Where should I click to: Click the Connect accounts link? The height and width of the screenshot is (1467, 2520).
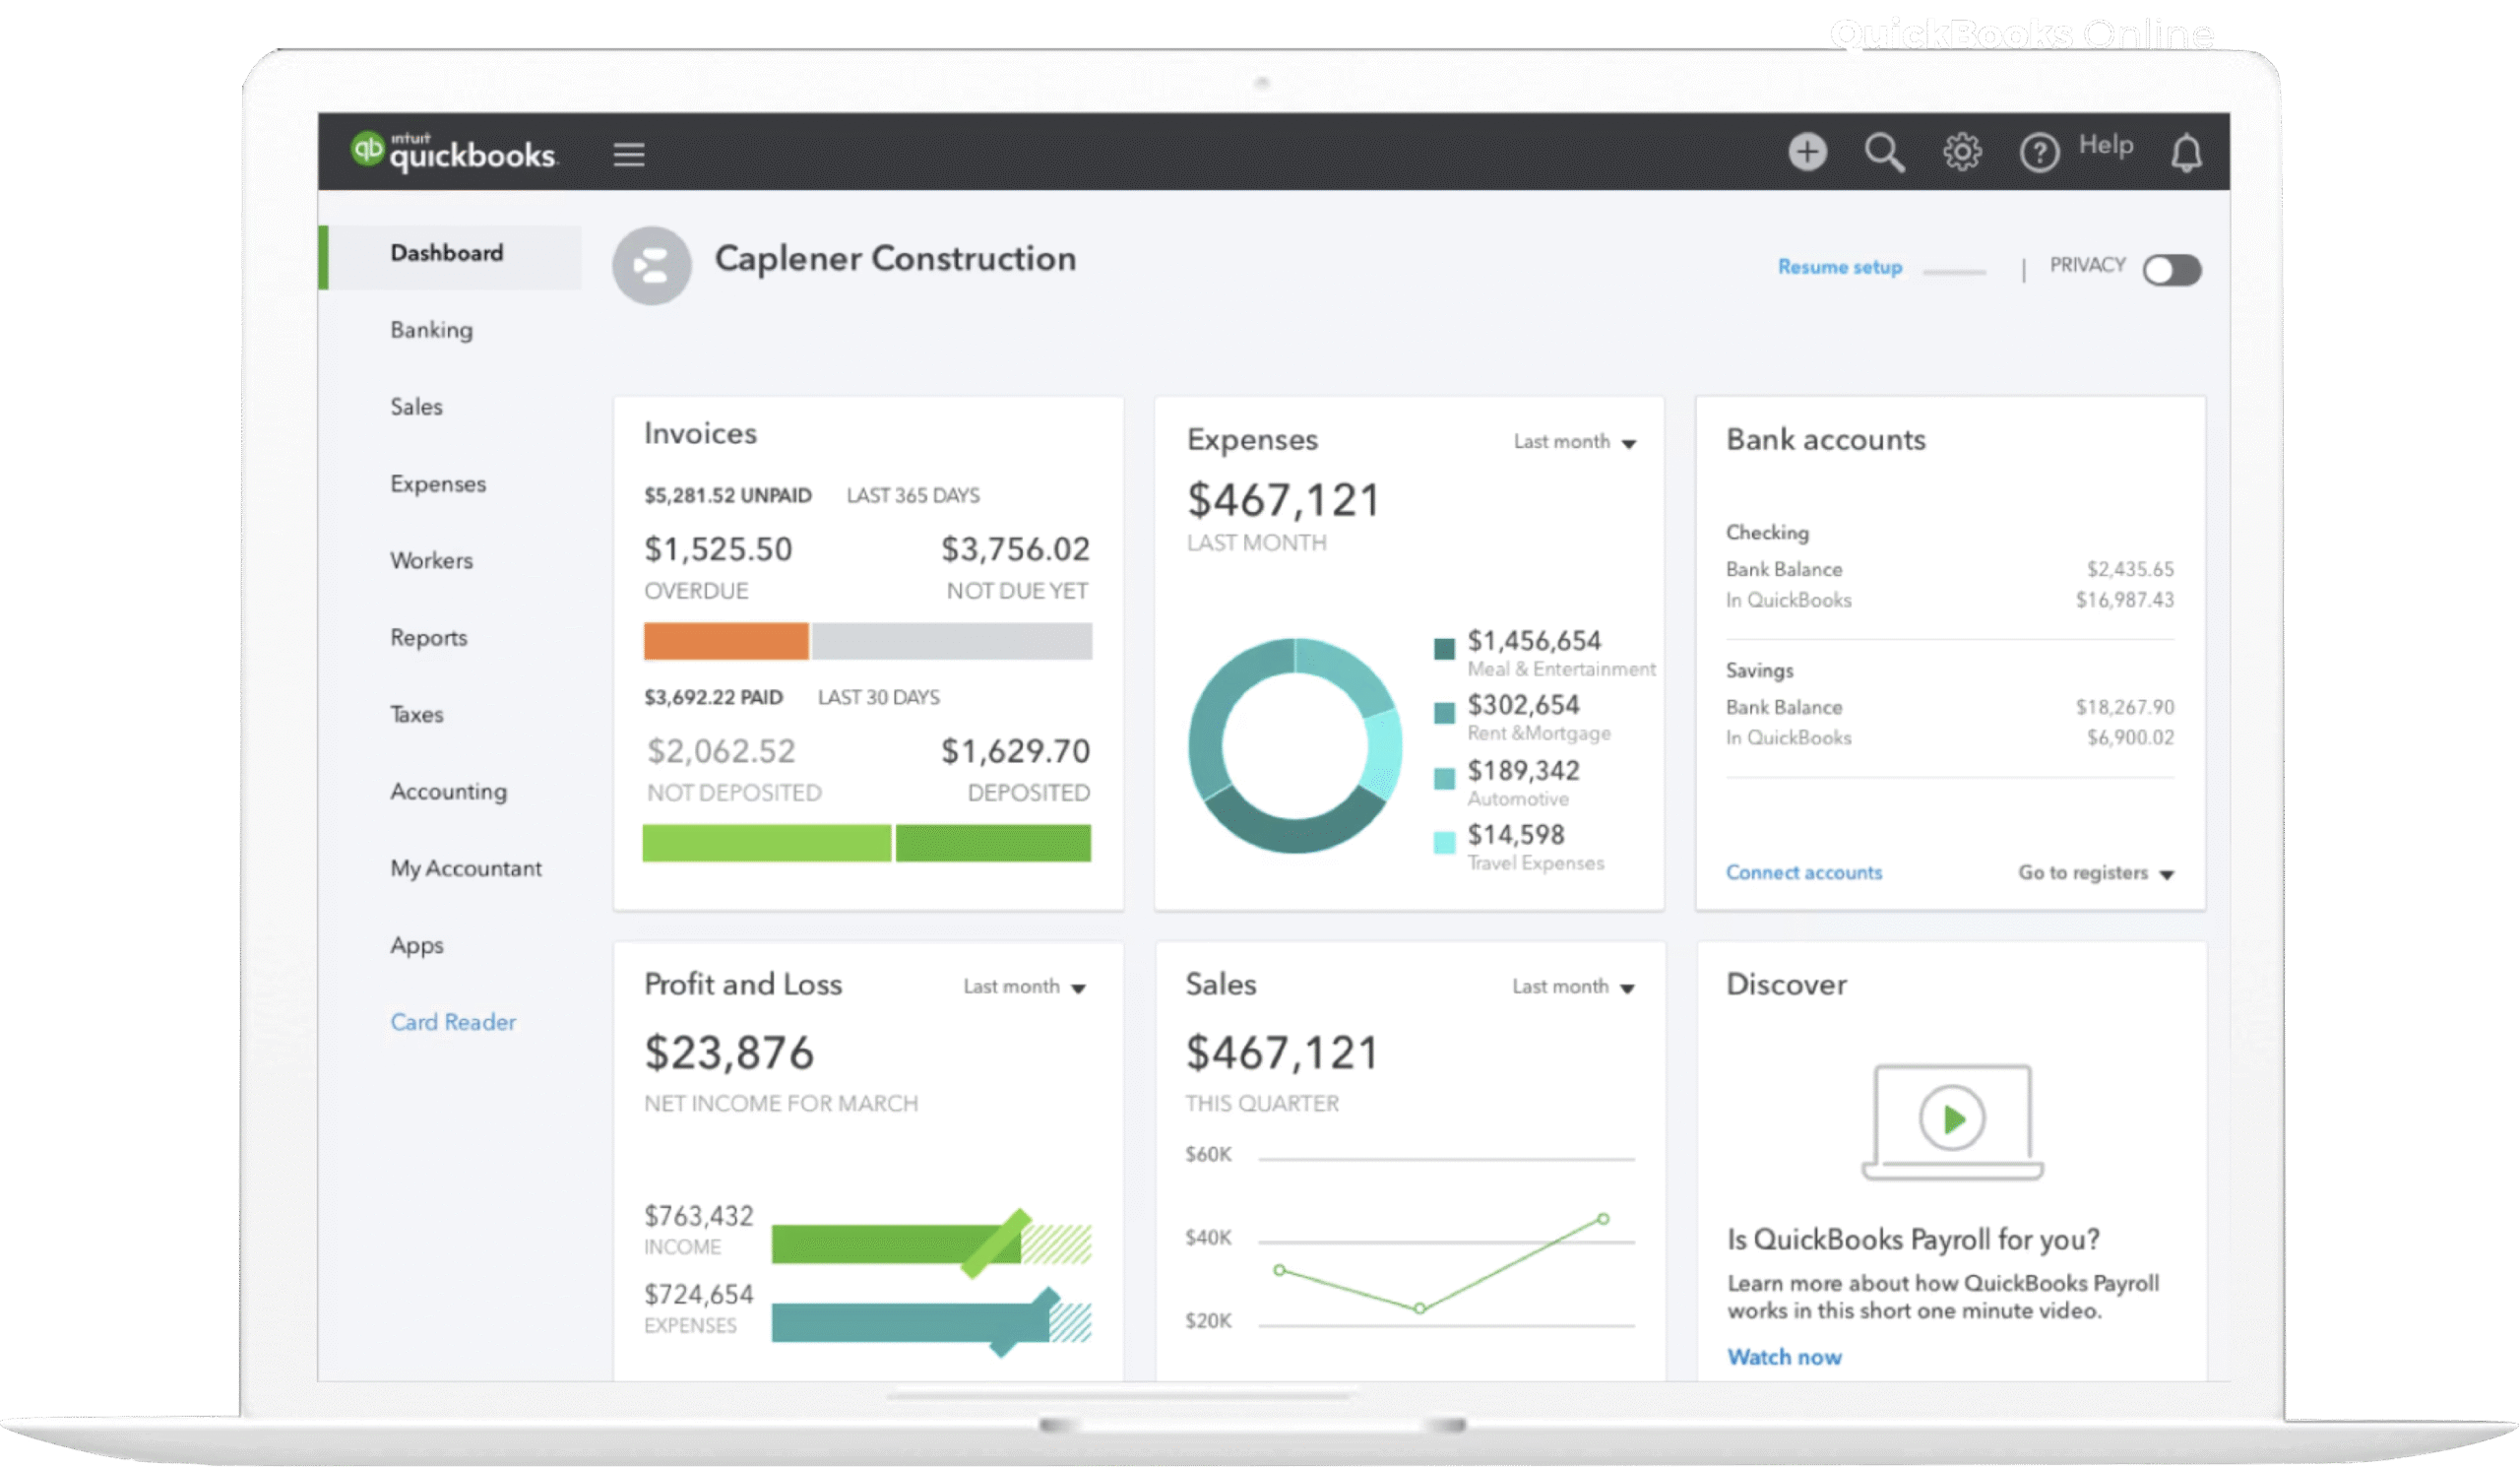point(1803,872)
